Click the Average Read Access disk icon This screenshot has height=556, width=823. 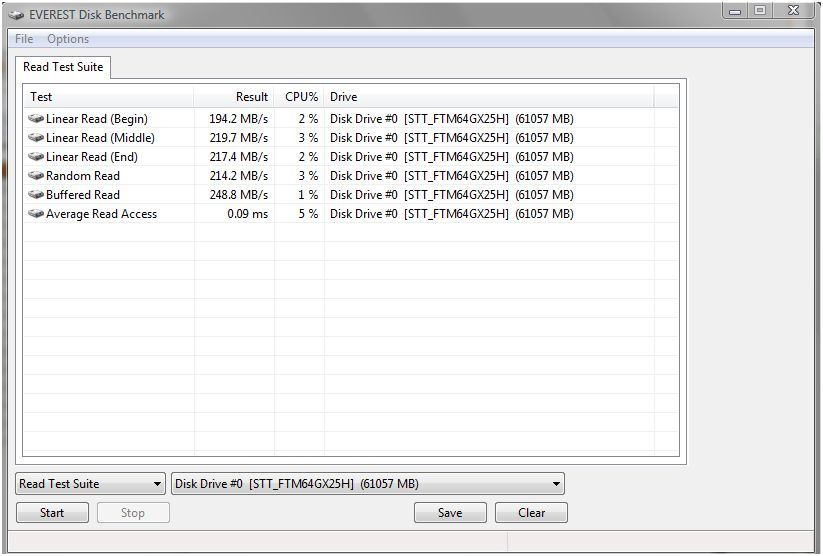point(36,214)
